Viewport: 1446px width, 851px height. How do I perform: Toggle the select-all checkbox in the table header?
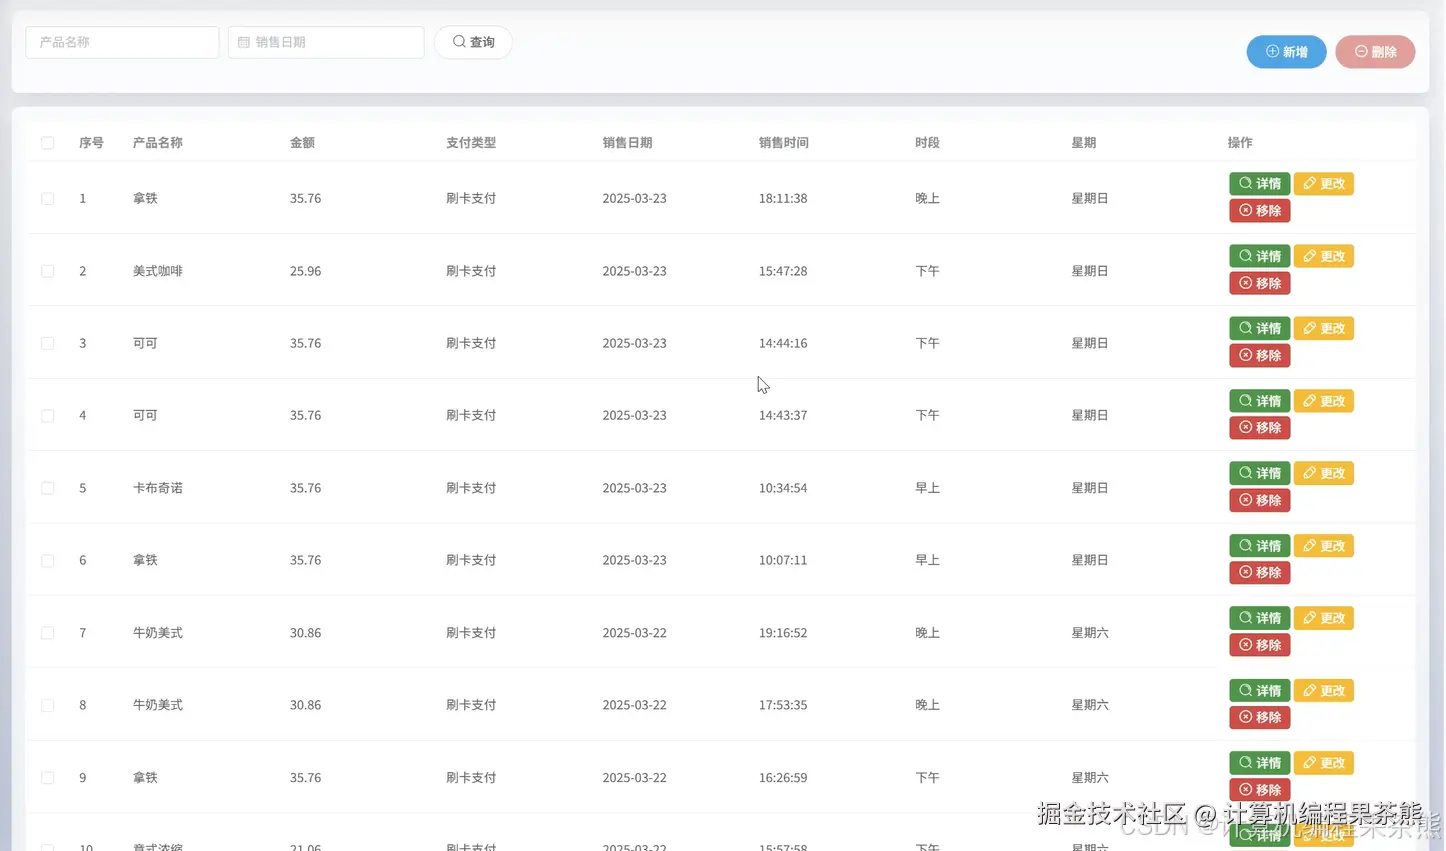tap(47, 142)
